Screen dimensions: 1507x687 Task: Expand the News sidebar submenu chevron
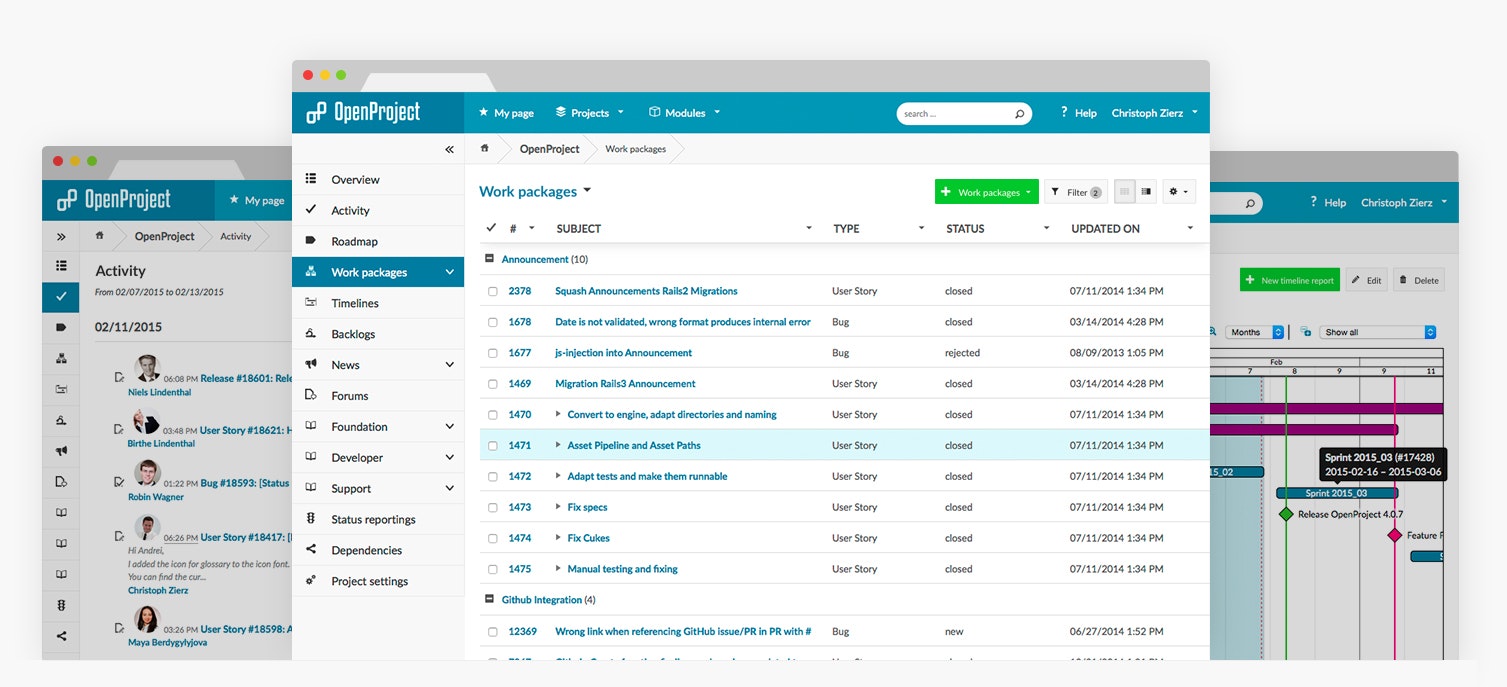coord(450,365)
